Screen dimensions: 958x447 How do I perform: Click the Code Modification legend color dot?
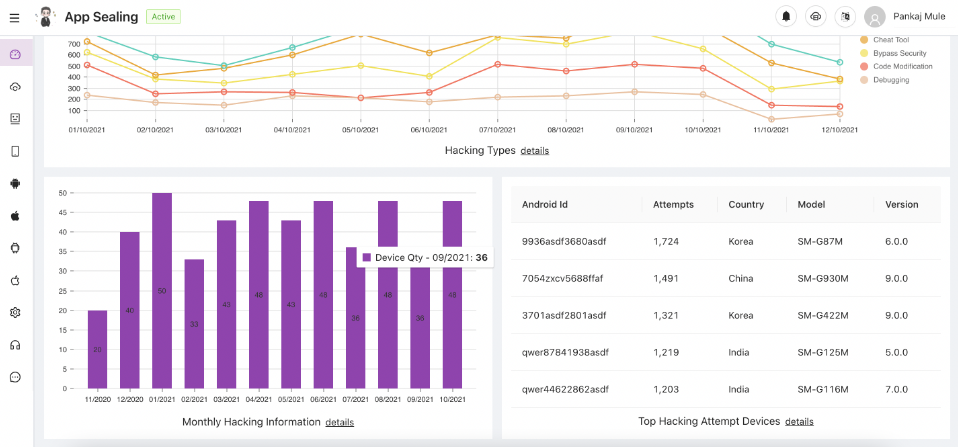864,66
